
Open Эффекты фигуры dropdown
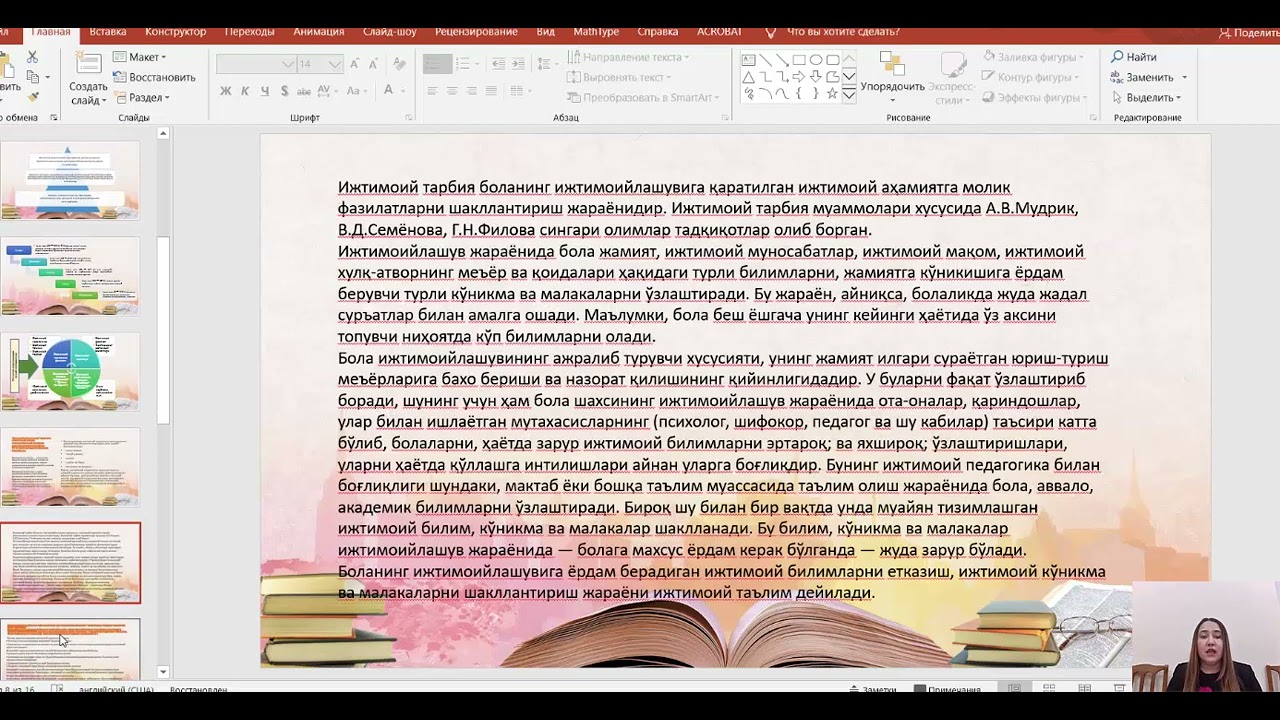click(x=1034, y=98)
